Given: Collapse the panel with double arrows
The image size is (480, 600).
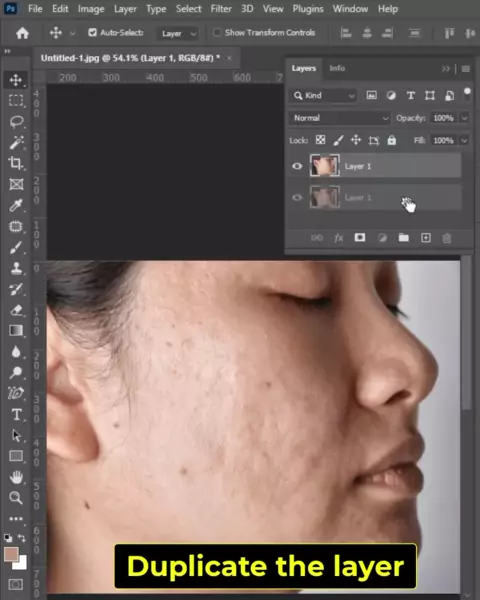Looking at the screenshot, I should [x=446, y=69].
